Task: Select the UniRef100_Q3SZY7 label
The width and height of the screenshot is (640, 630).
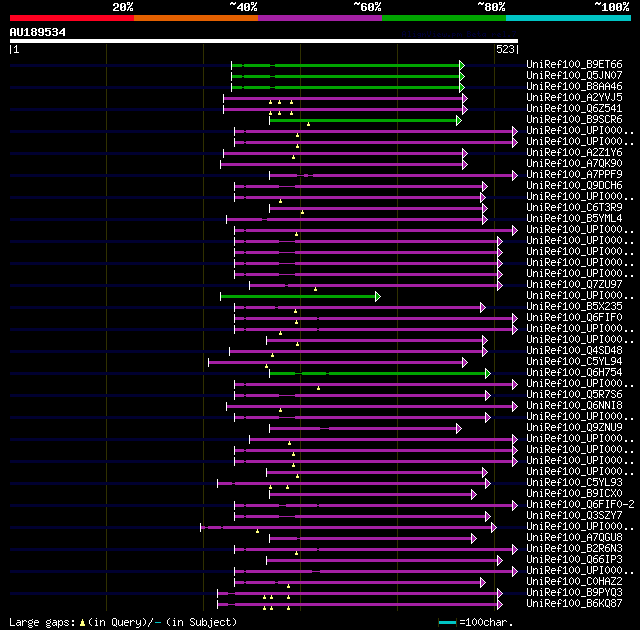Action: [x=574, y=516]
